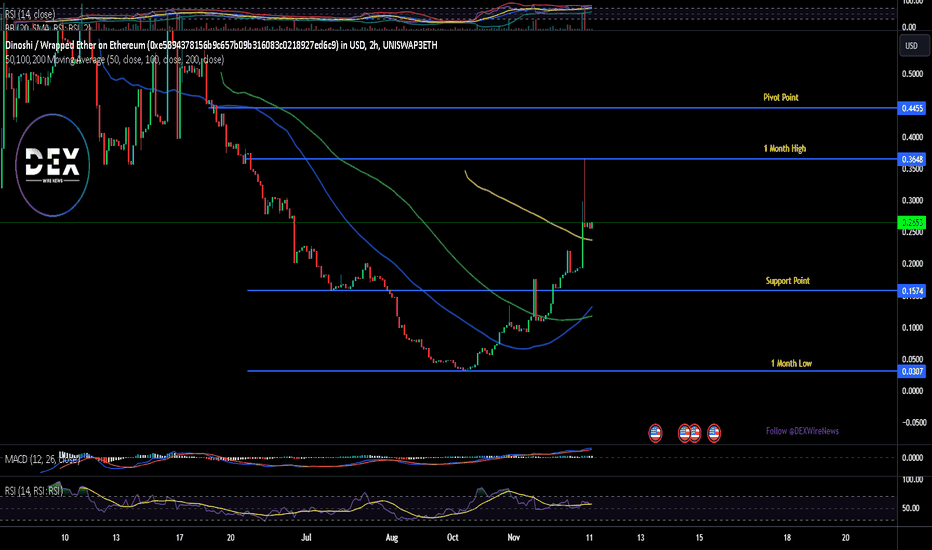
Task: Click the 0.3648 blue price tag
Action: pos(912,159)
